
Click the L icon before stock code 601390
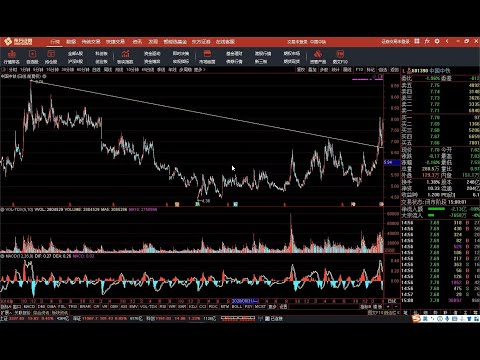404,71
